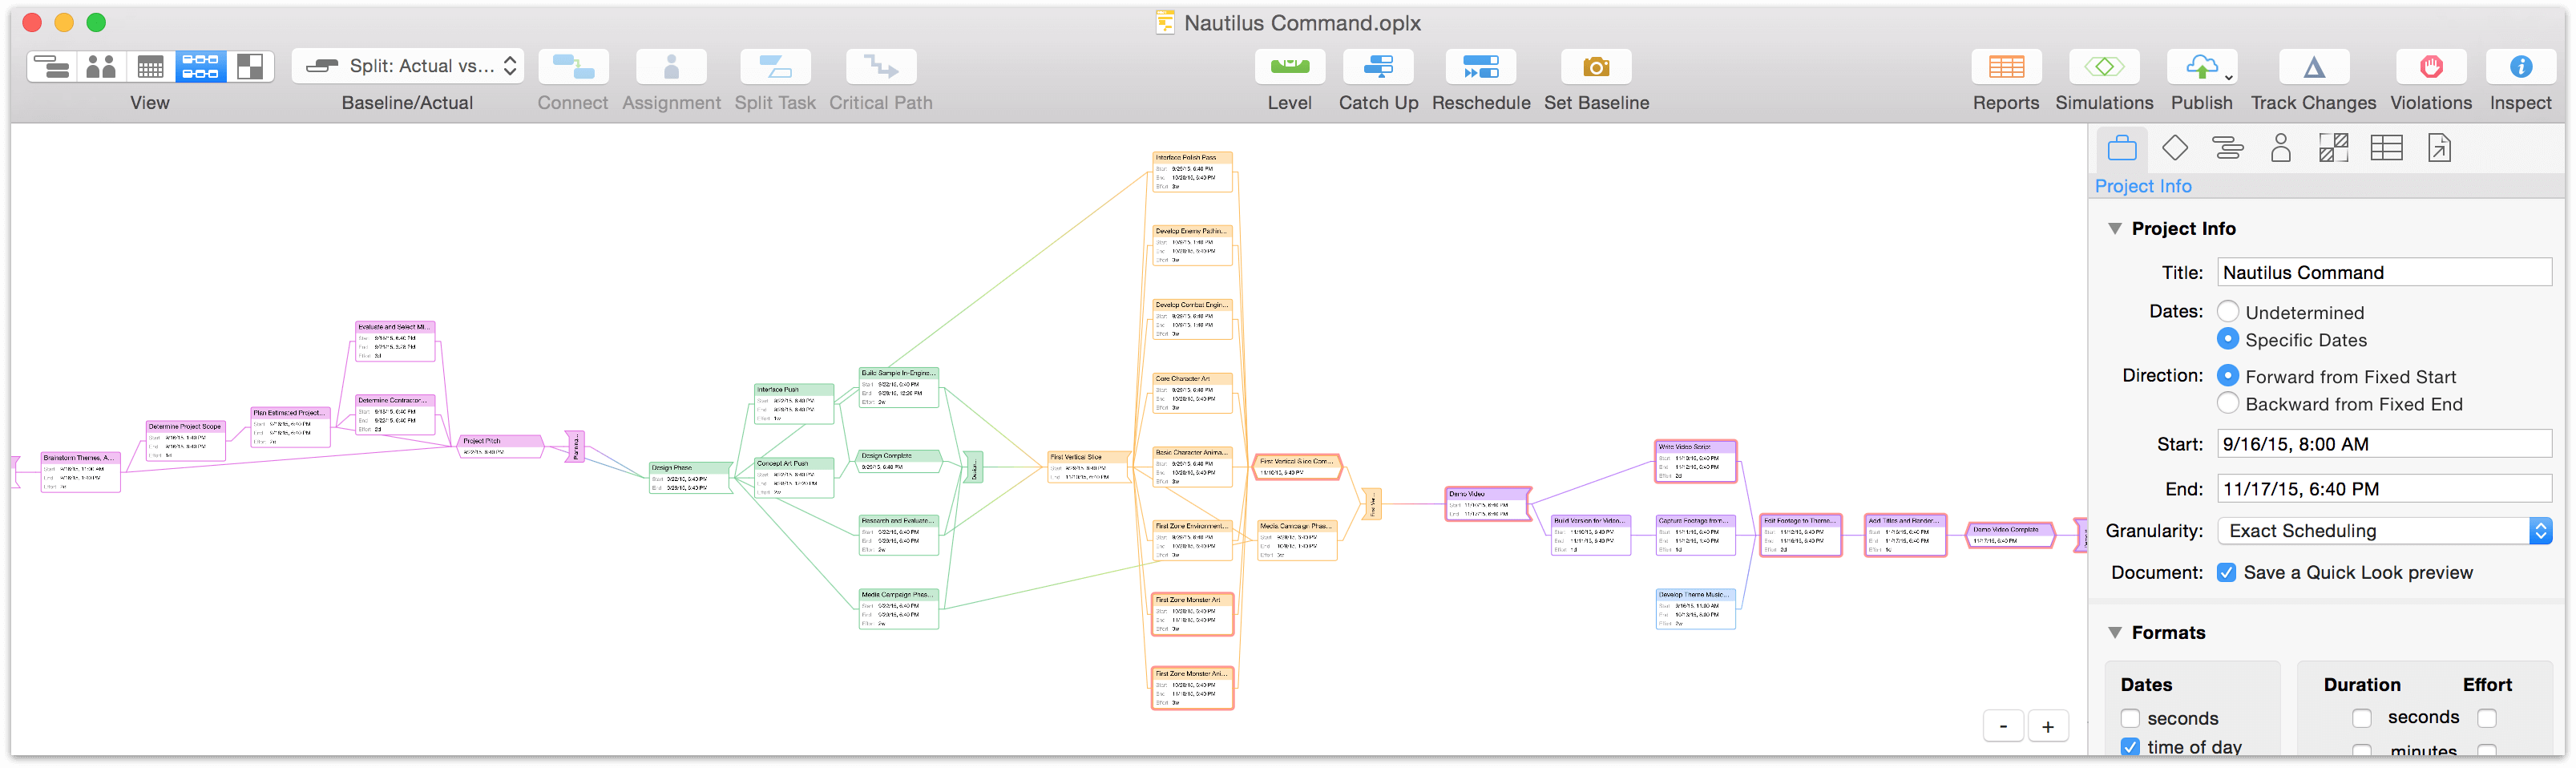Toggle the Inspect info icon

pos(2520,67)
